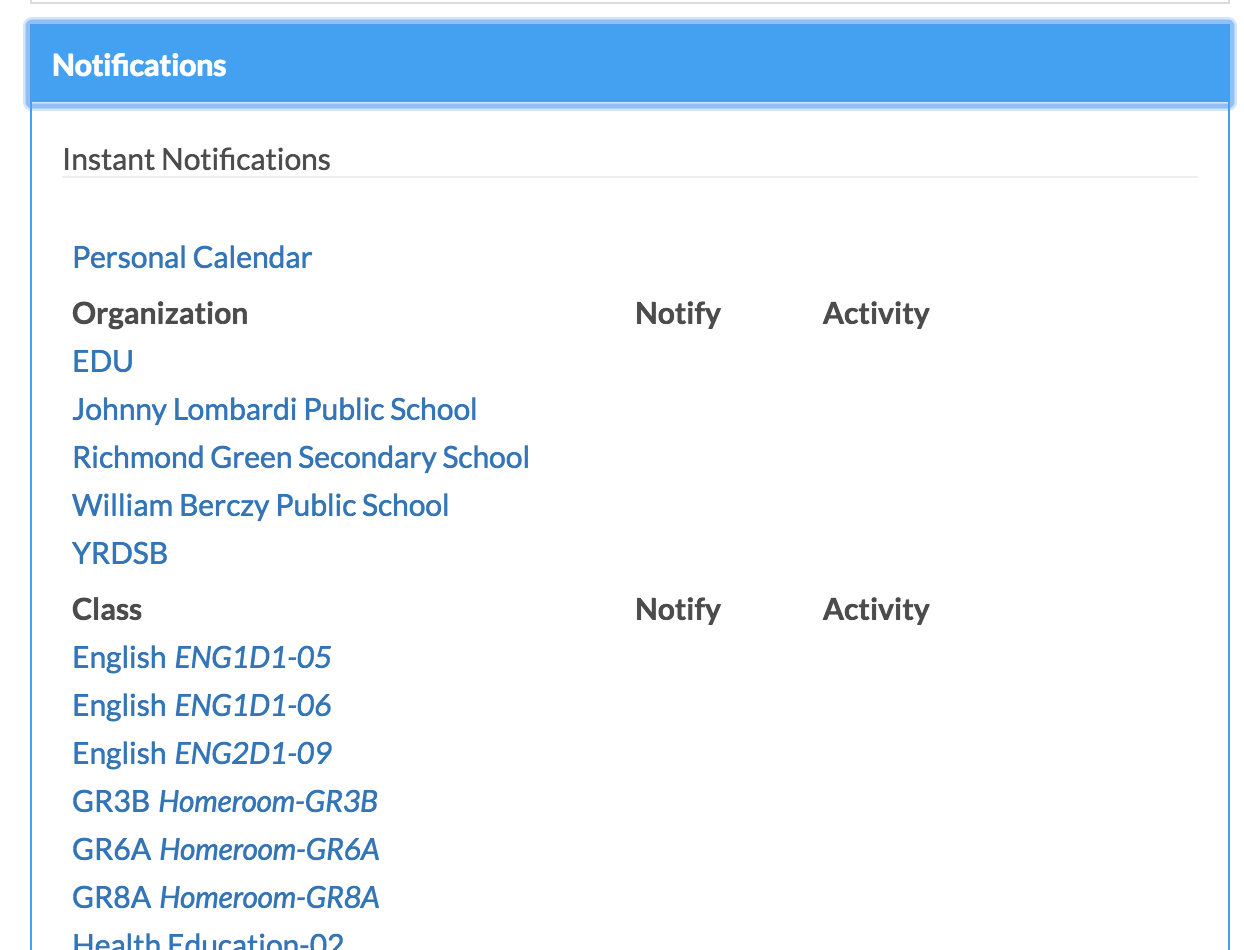Open the EDU organization link
The height and width of the screenshot is (950, 1244).
click(103, 361)
